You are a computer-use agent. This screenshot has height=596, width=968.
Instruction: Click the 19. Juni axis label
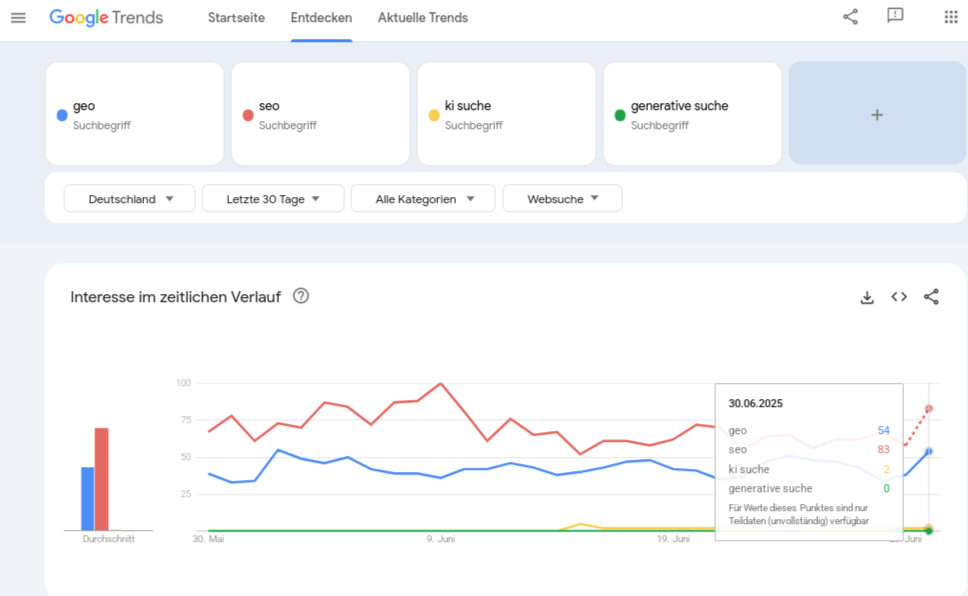tap(674, 539)
